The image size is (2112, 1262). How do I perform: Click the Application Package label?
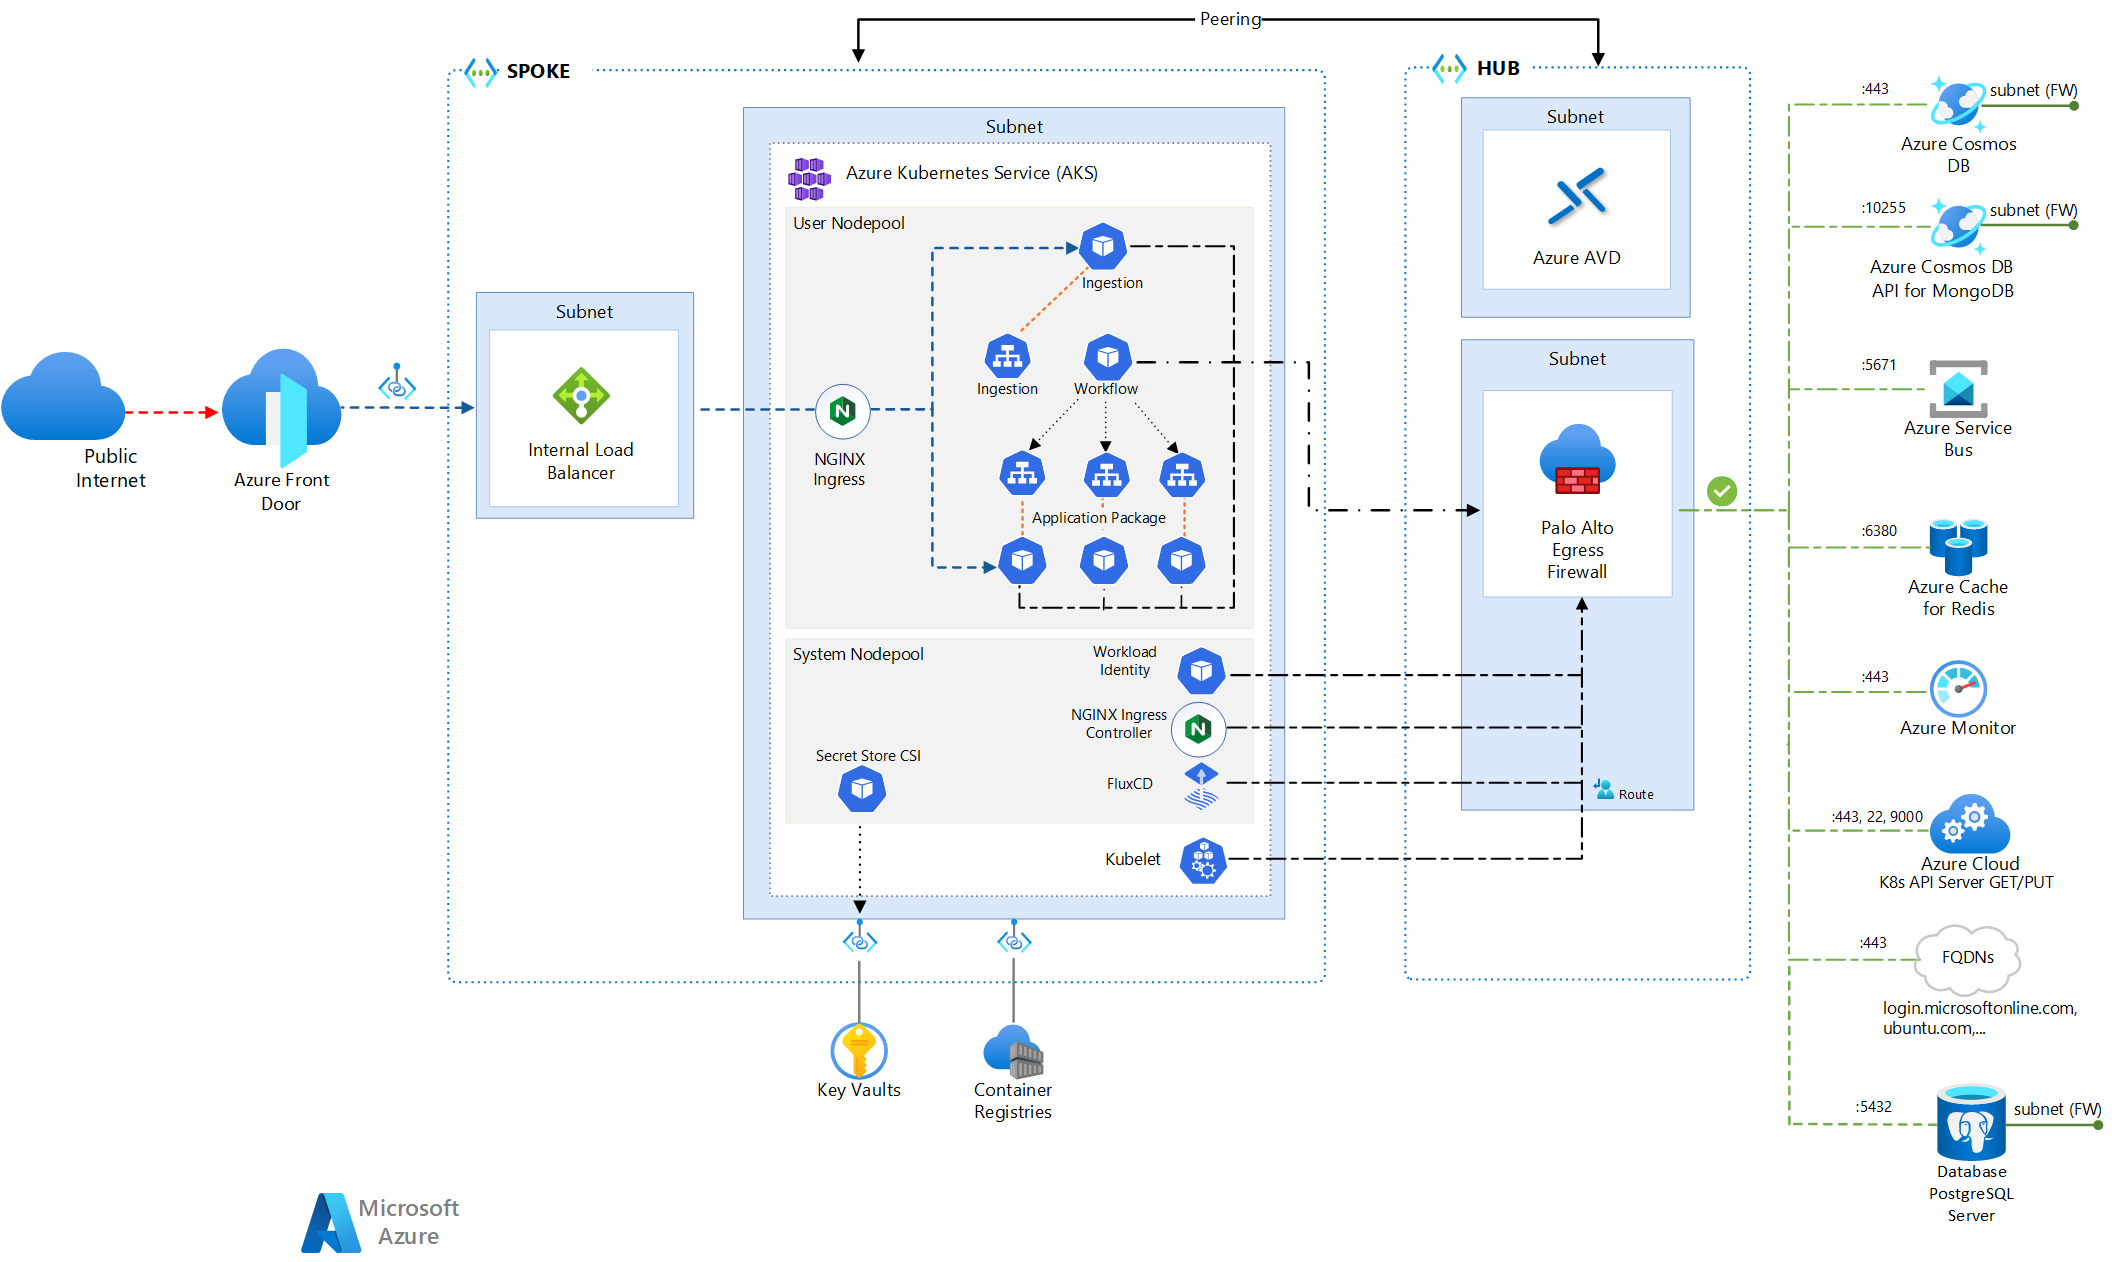pos(1098,518)
